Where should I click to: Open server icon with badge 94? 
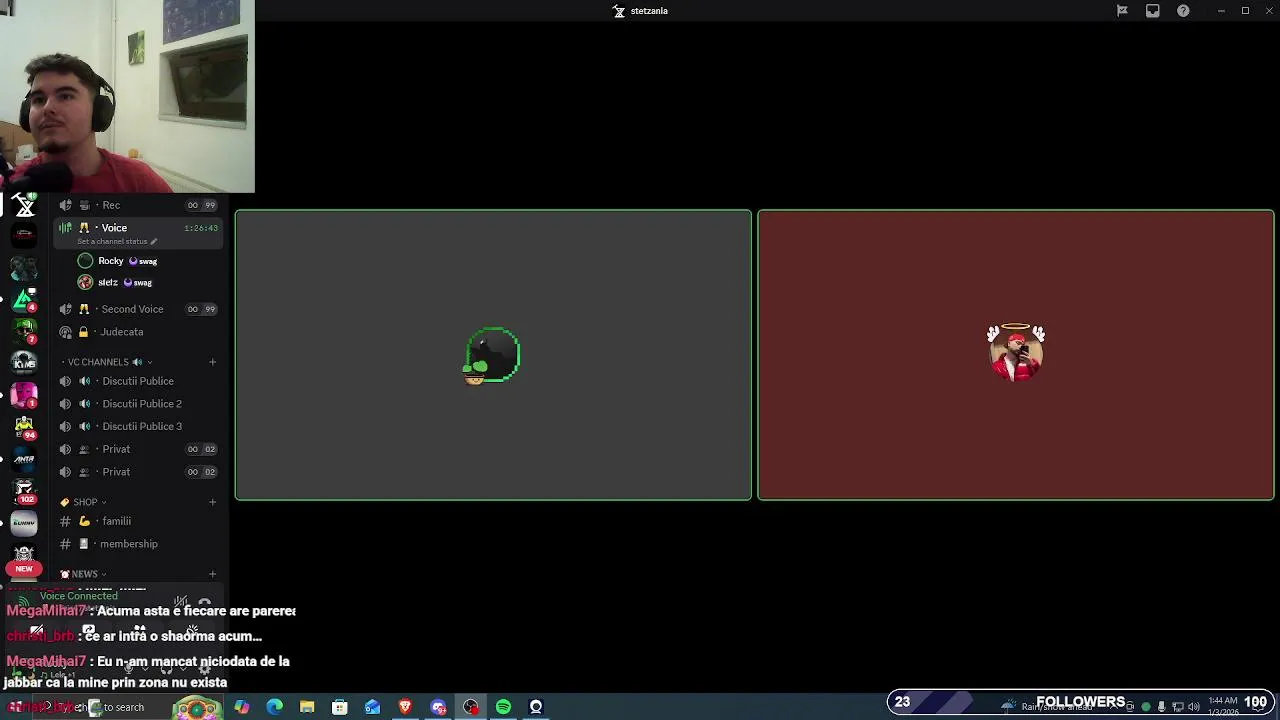[24, 427]
